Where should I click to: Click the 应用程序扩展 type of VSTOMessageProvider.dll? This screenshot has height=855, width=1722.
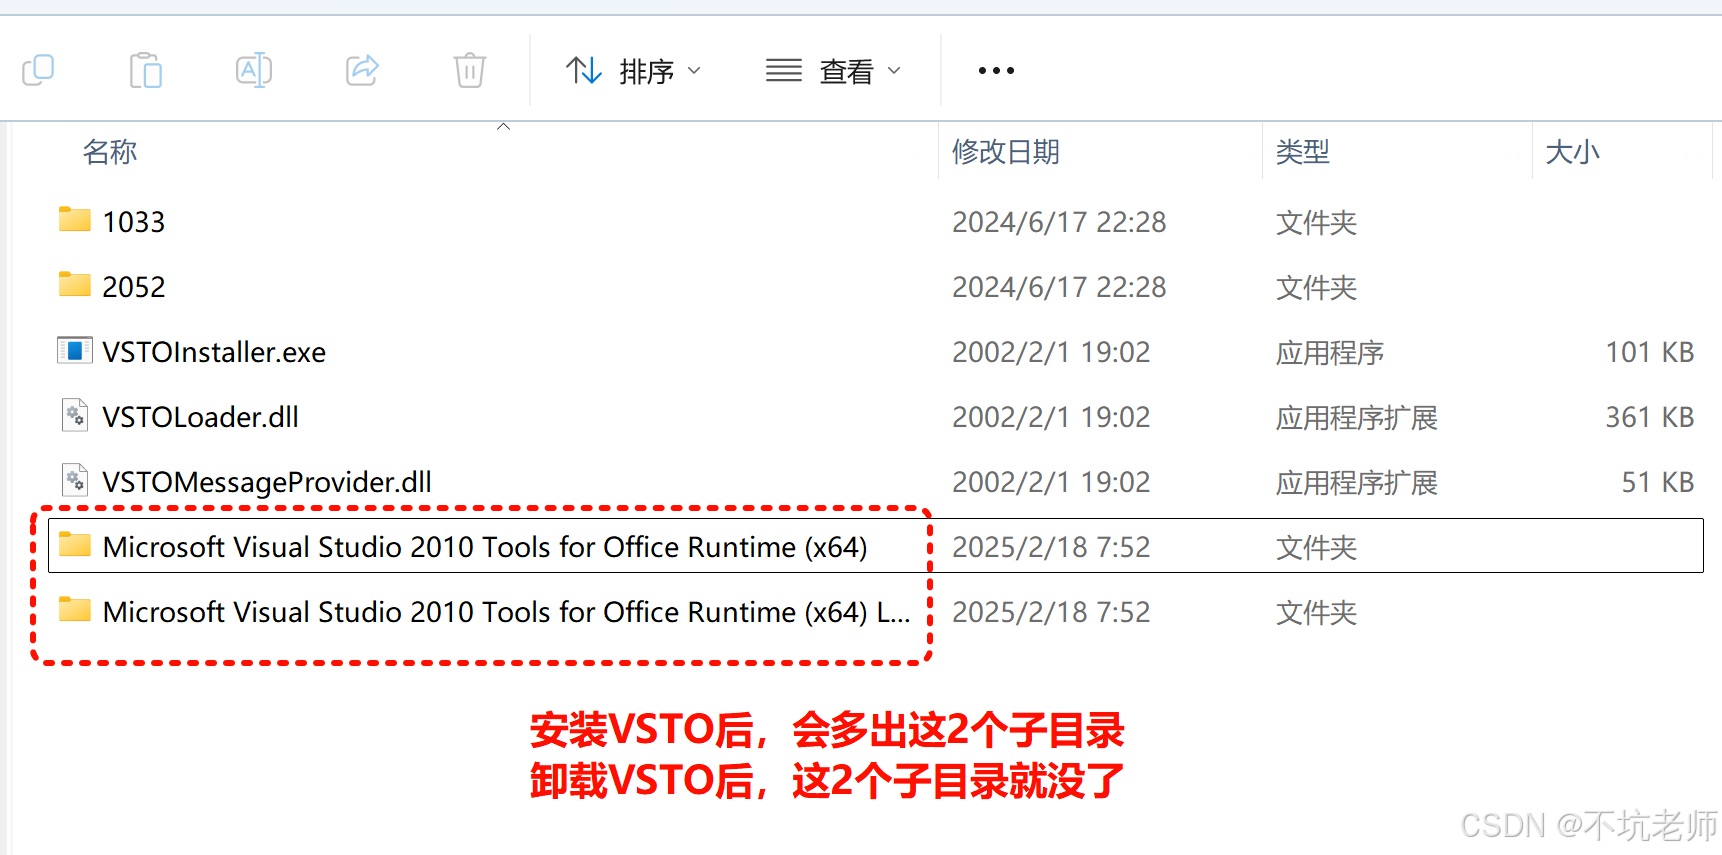[x=1357, y=482]
